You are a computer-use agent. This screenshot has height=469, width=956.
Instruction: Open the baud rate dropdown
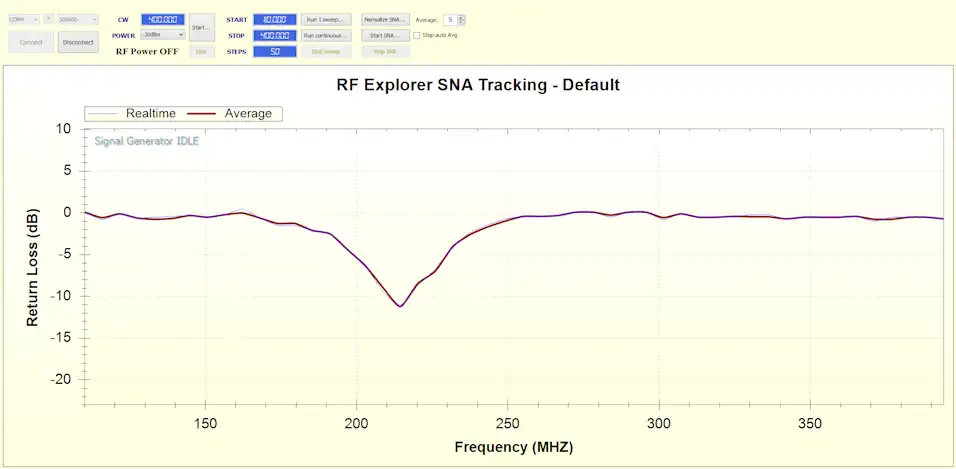[x=78, y=19]
